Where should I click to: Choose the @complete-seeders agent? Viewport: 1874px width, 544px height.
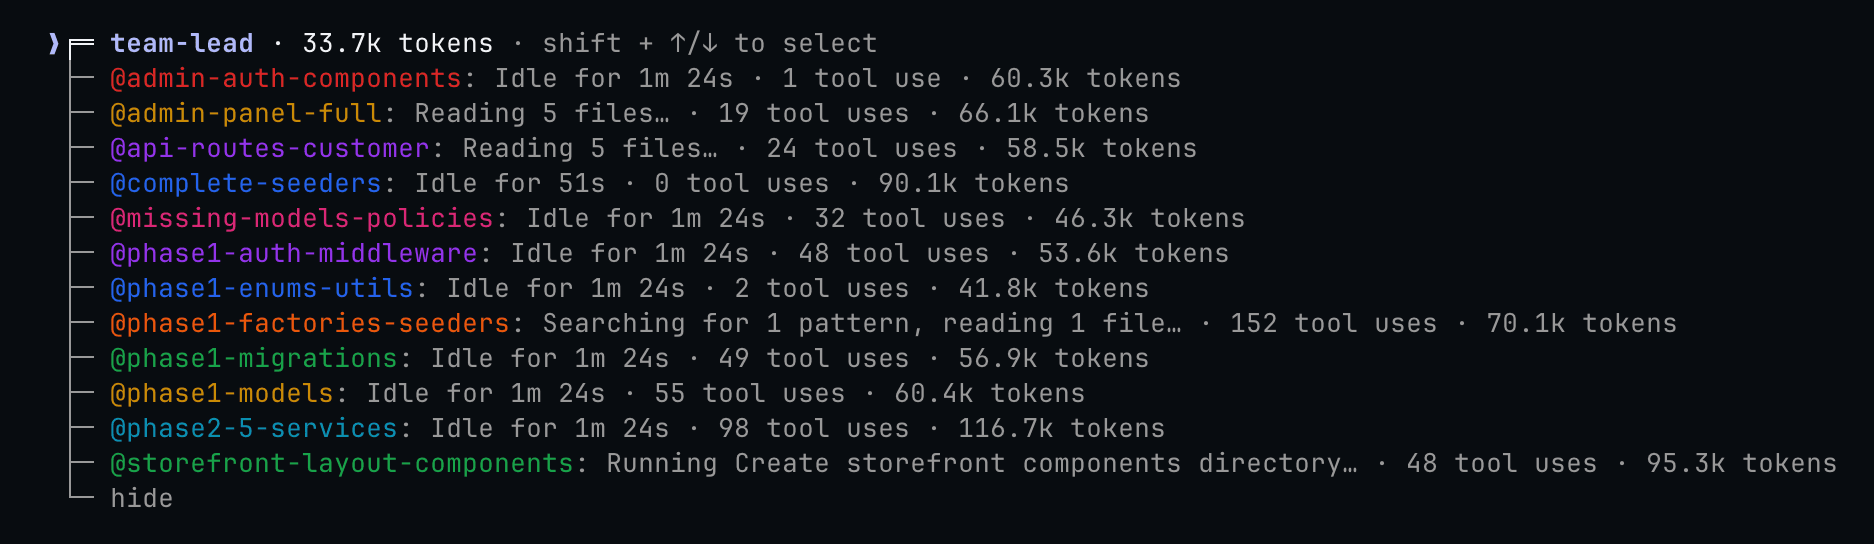[x=245, y=184]
